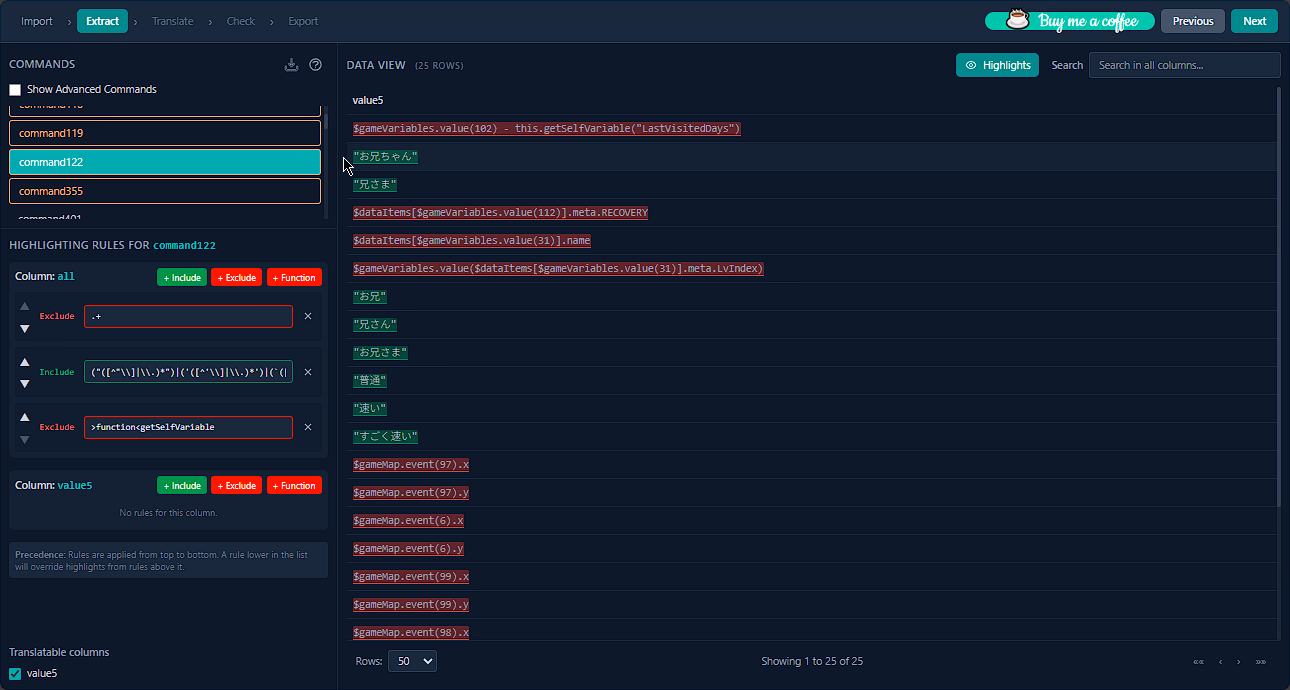The image size is (1290, 690).
Task: Move the first Exclude rule down
Action: click(25, 328)
